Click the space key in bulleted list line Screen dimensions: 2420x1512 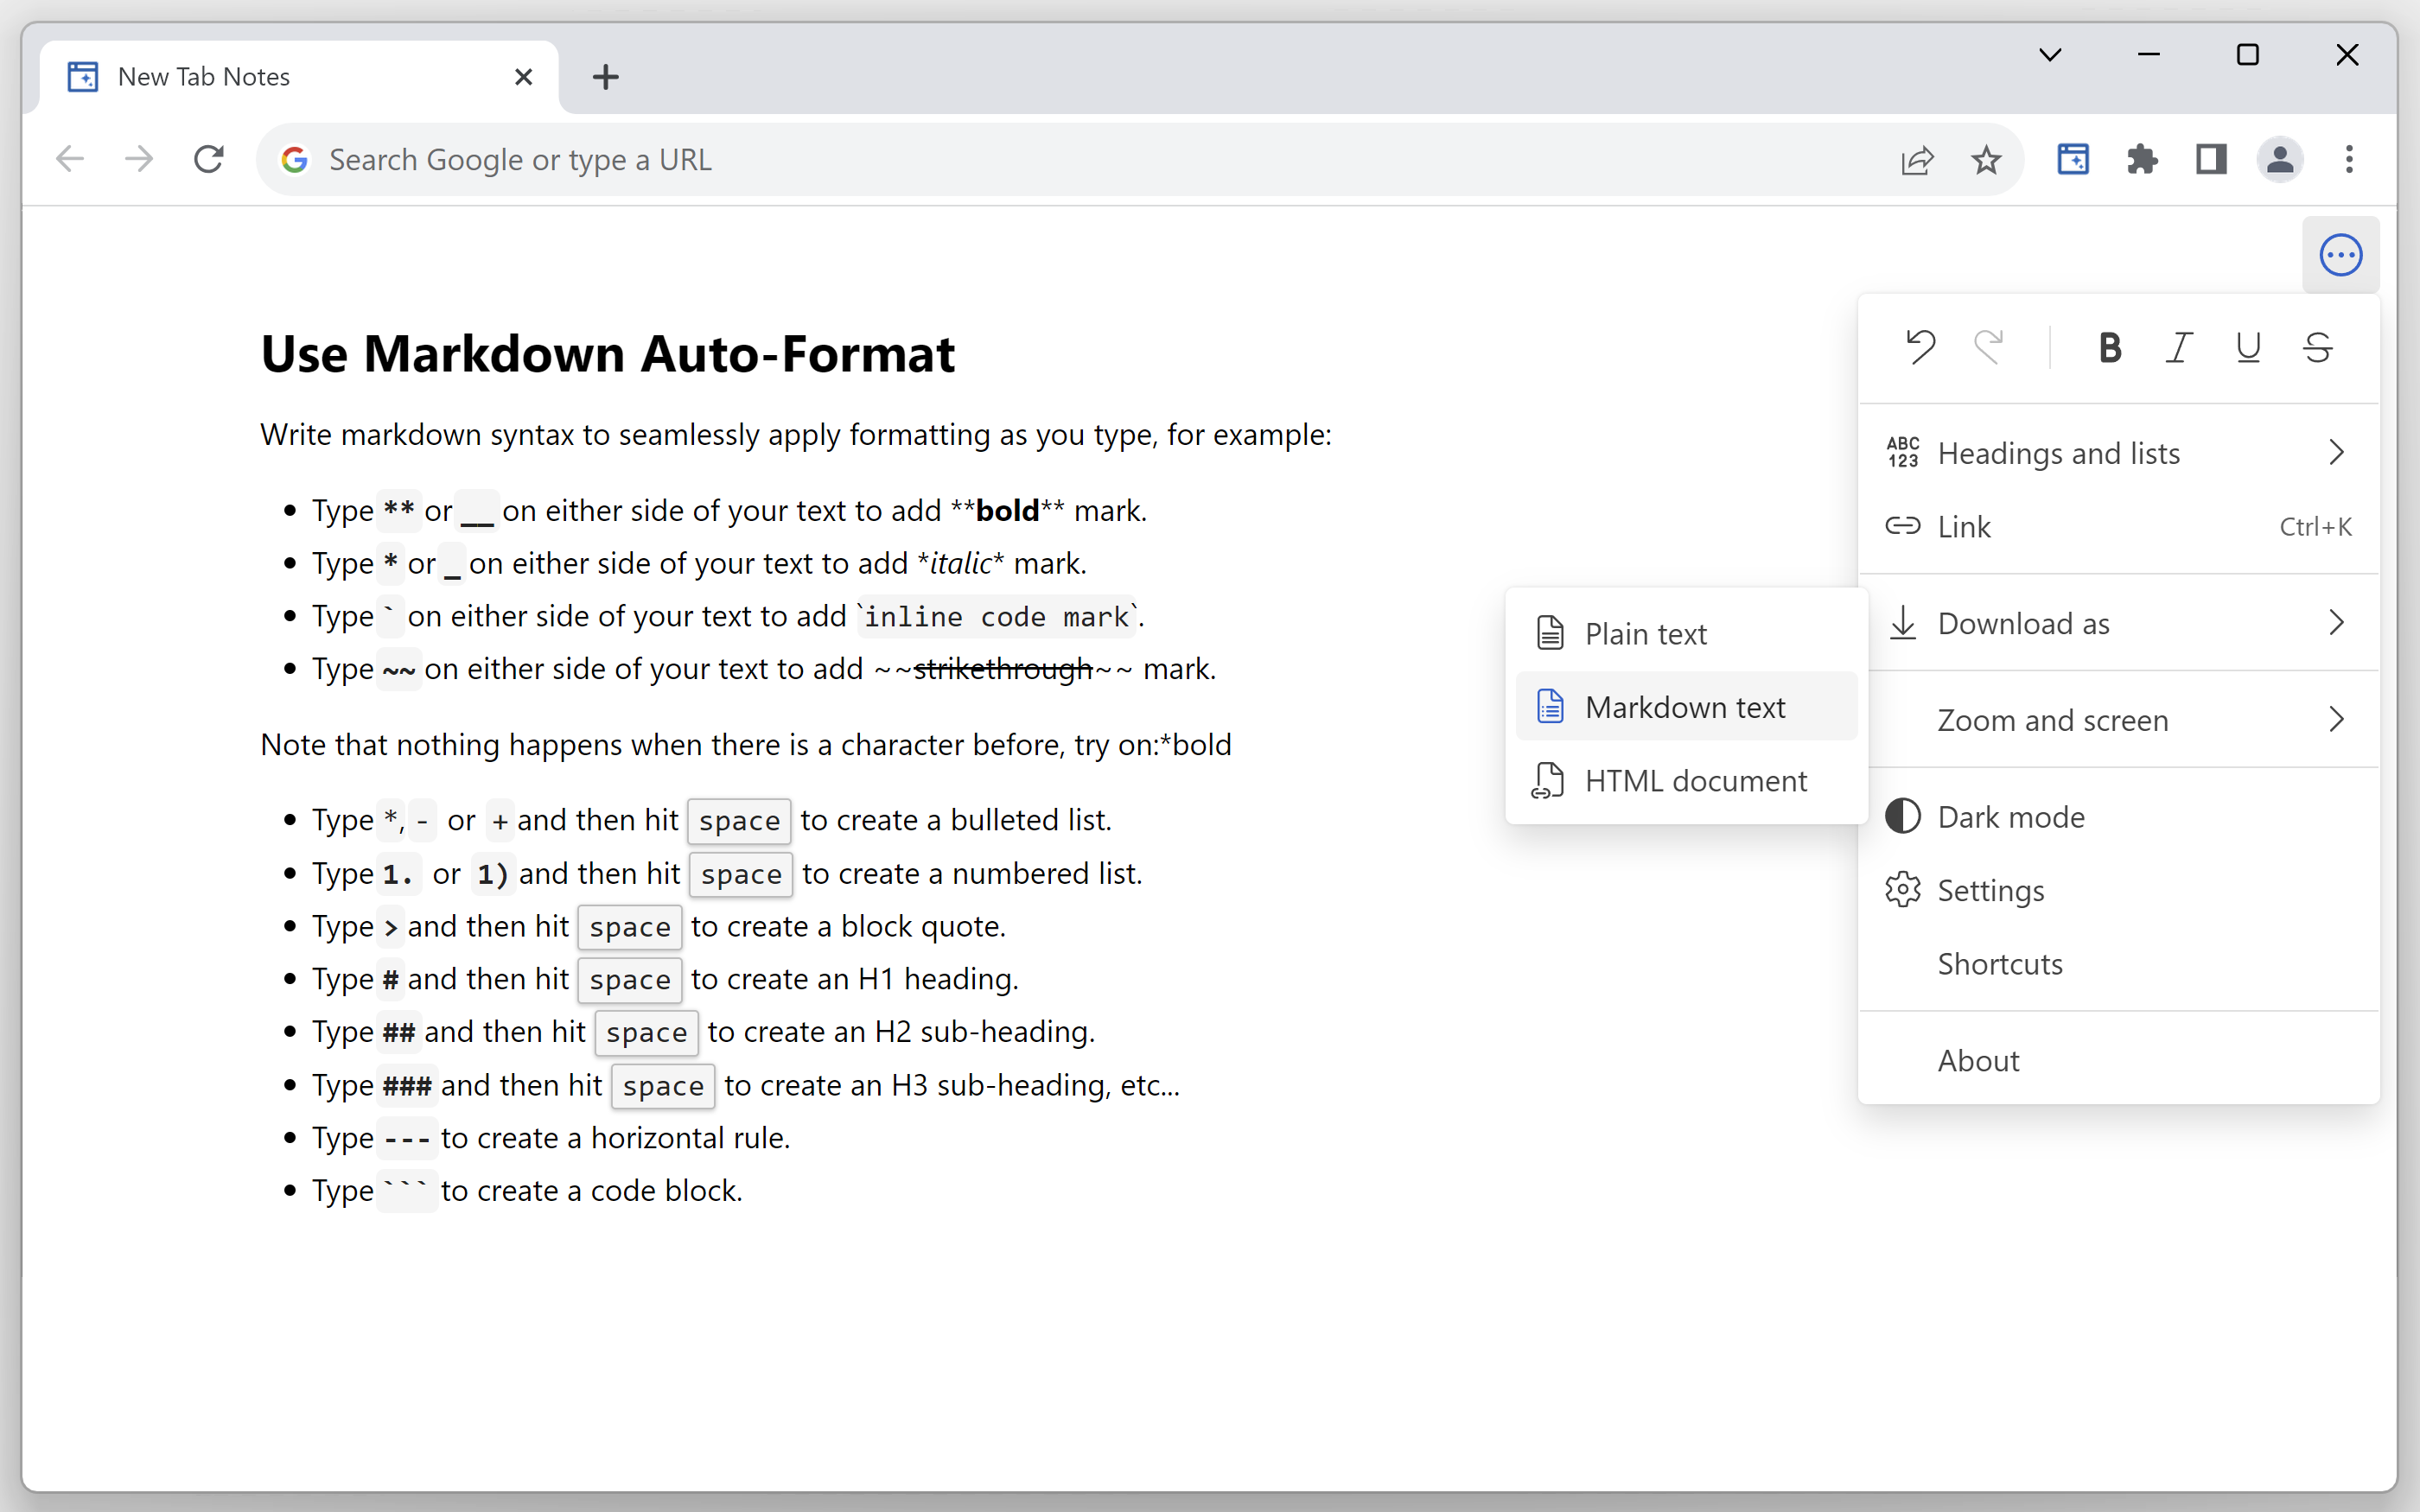739,821
